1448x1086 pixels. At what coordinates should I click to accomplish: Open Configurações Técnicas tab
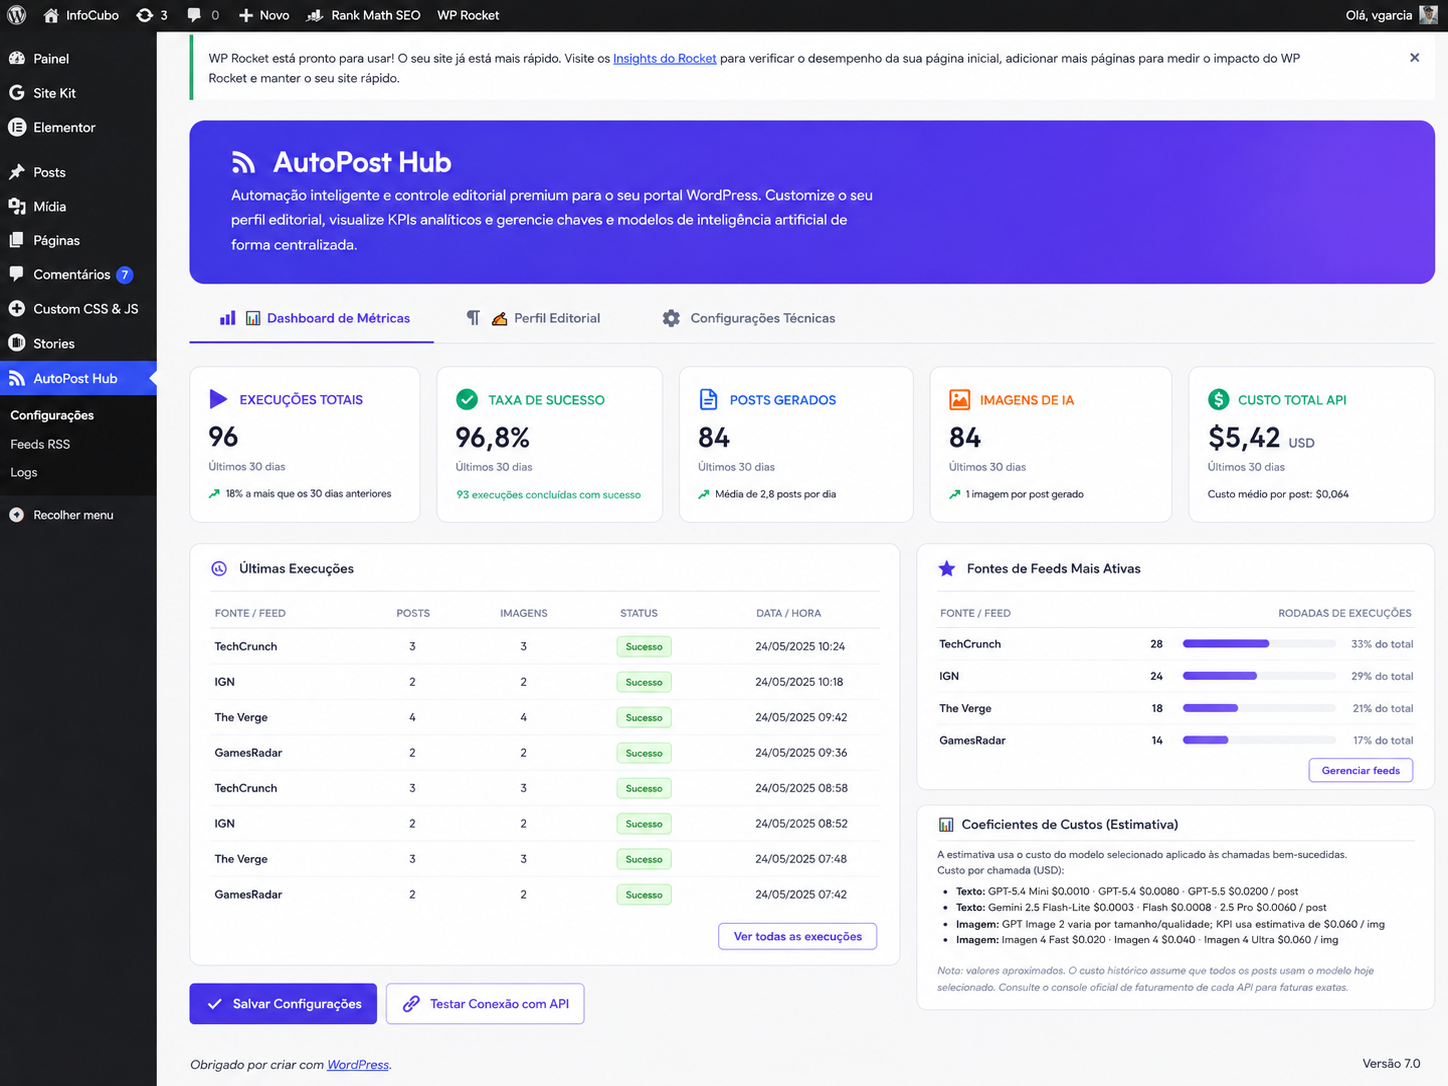[x=749, y=318]
